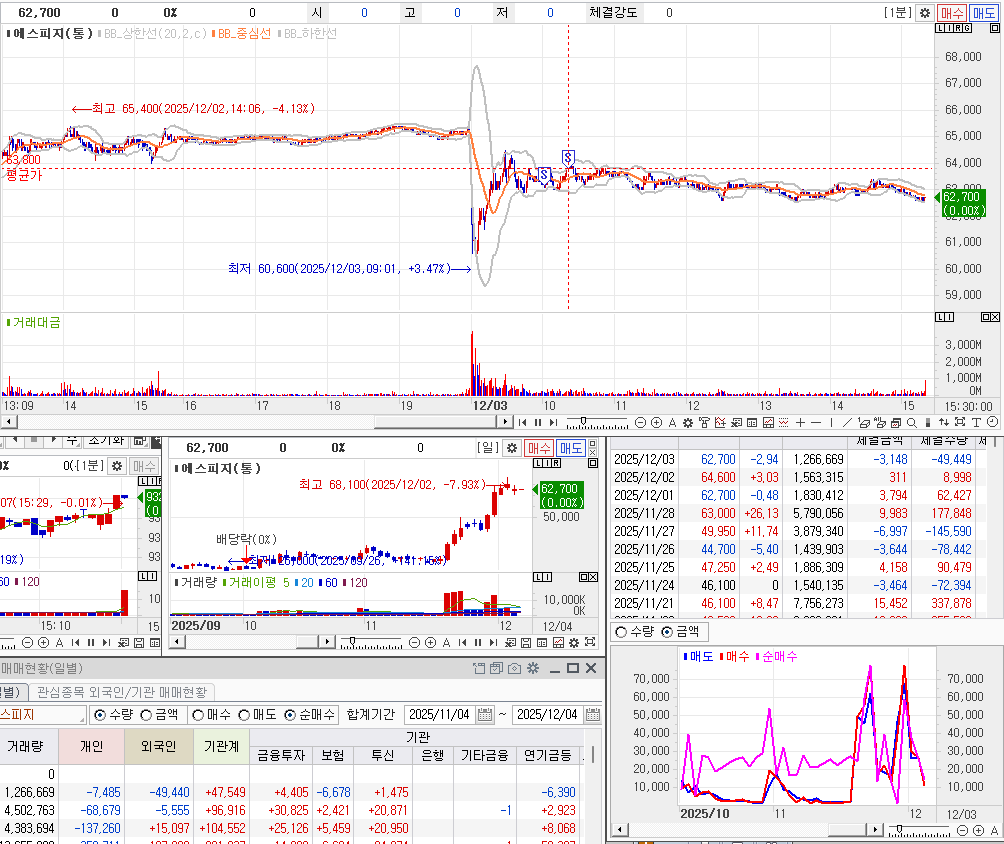Click camera capture icon in 매매현황 title bar
The height and width of the screenshot is (844, 1004).
point(514,669)
